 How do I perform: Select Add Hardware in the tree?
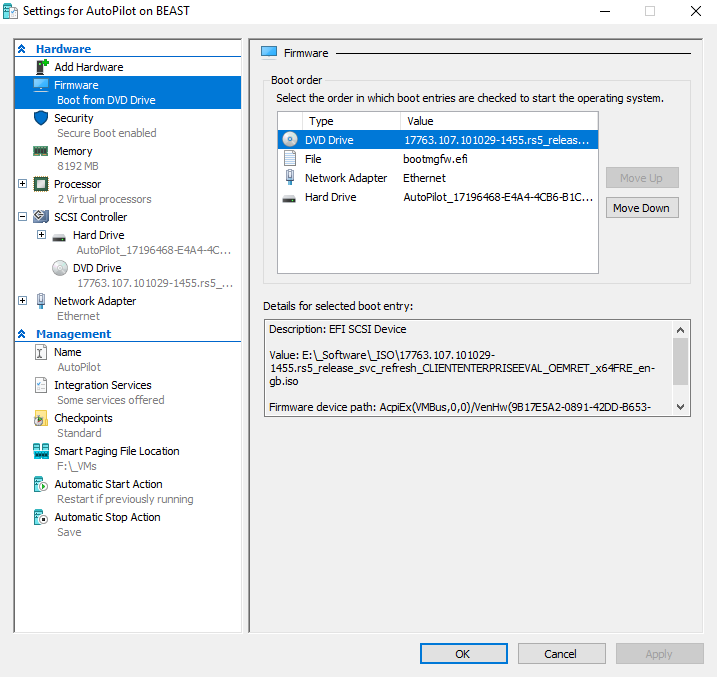tap(89, 67)
